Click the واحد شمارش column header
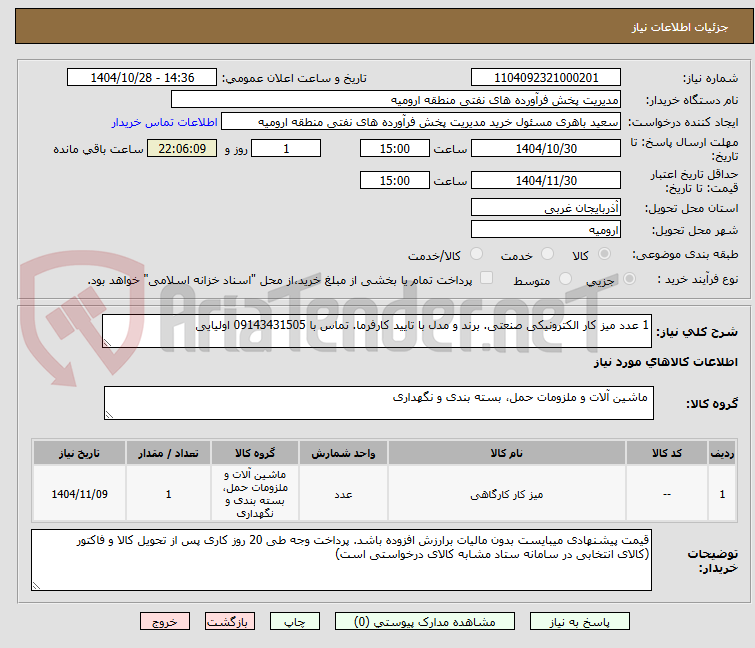The height and width of the screenshot is (648, 755). tap(343, 453)
